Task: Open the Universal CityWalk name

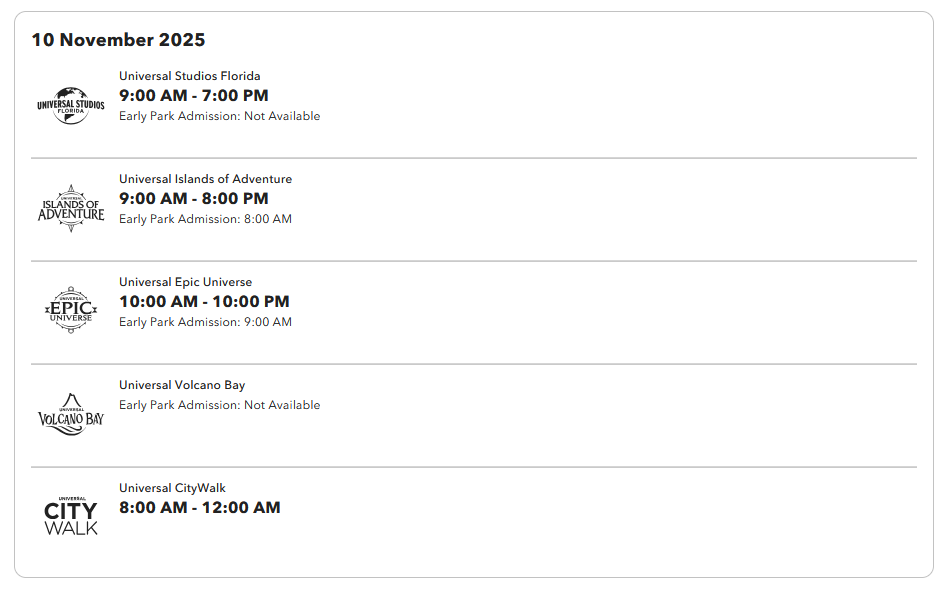Action: [172, 488]
